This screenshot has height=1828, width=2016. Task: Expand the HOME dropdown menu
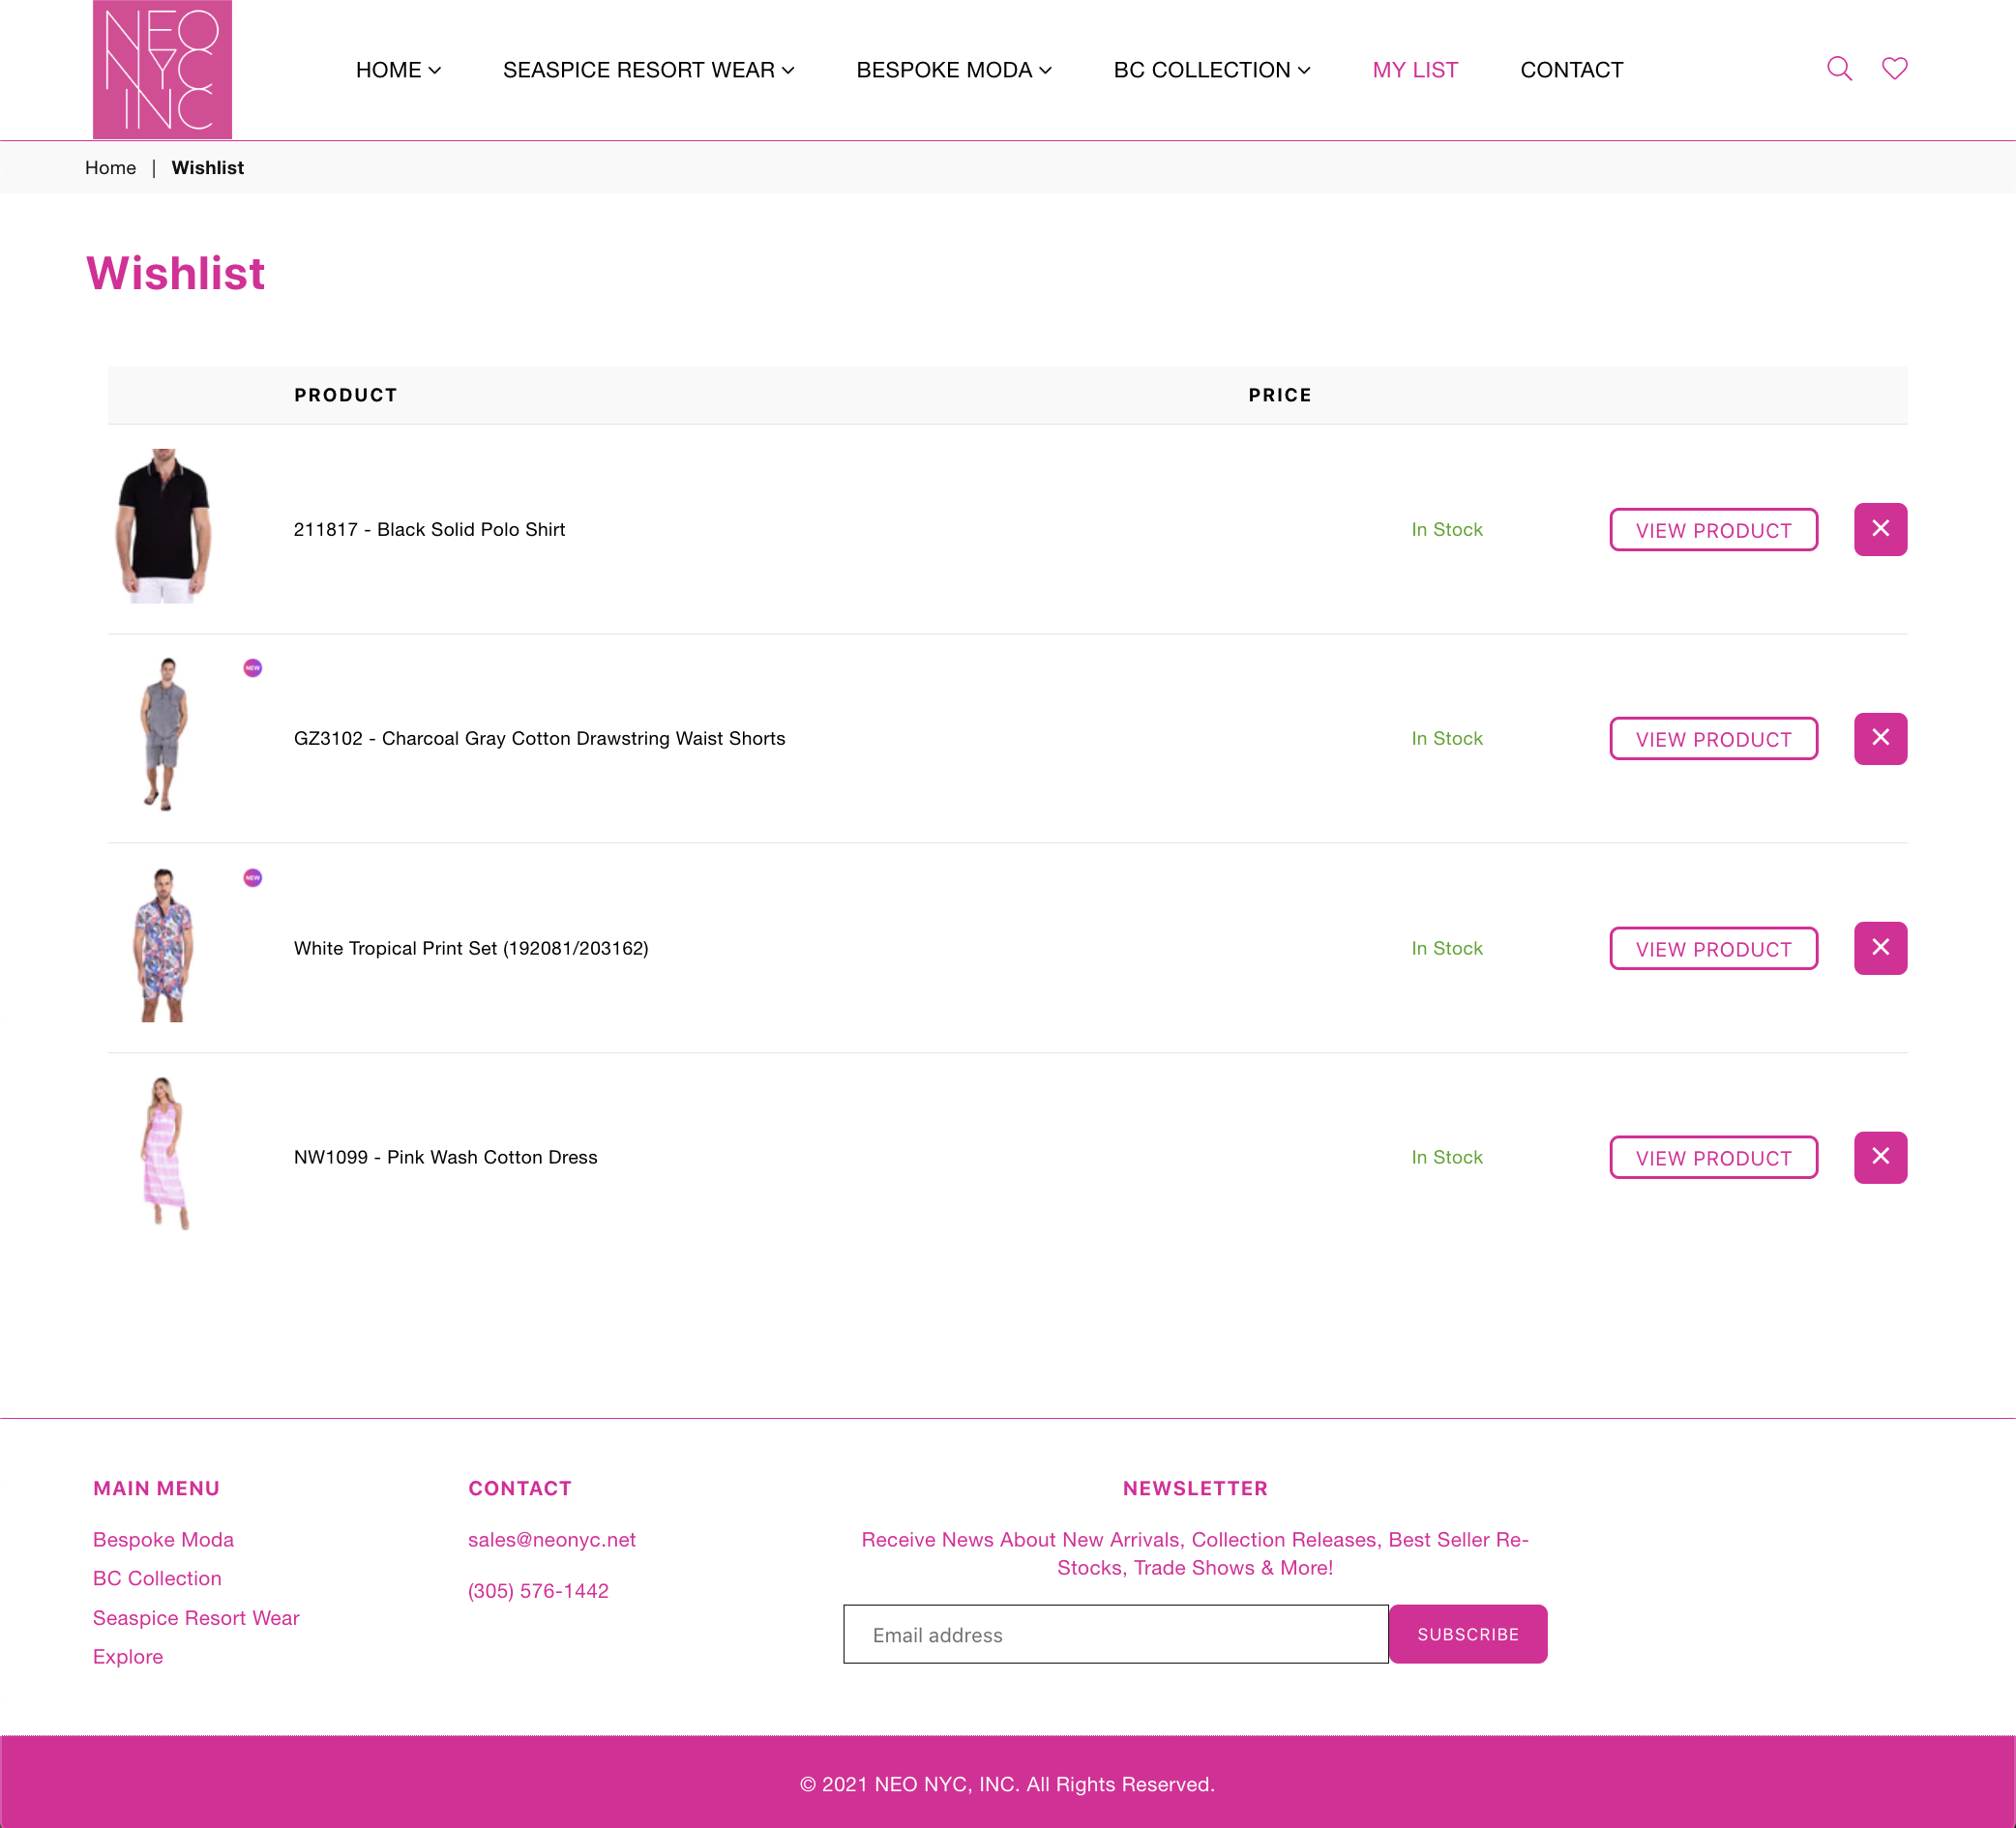click(398, 70)
